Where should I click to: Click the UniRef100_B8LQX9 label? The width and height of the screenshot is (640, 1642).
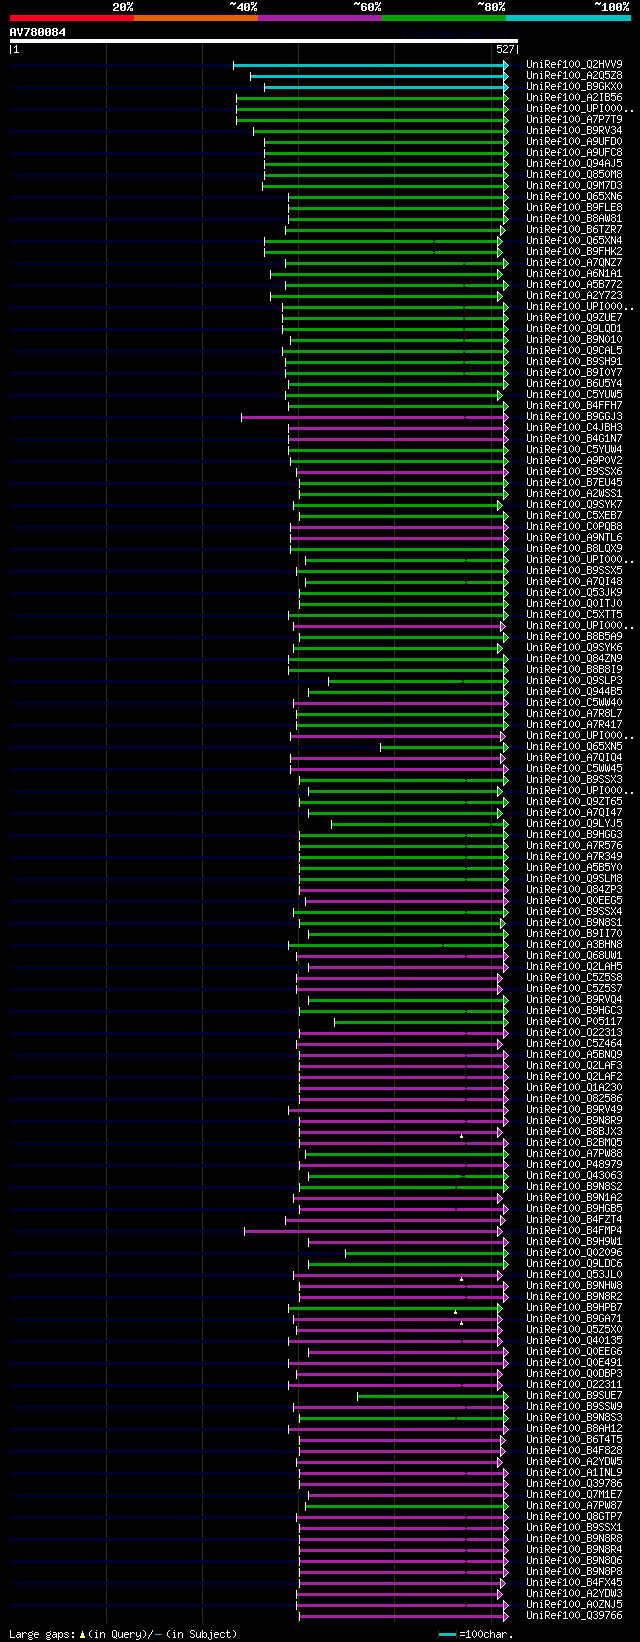[574, 549]
